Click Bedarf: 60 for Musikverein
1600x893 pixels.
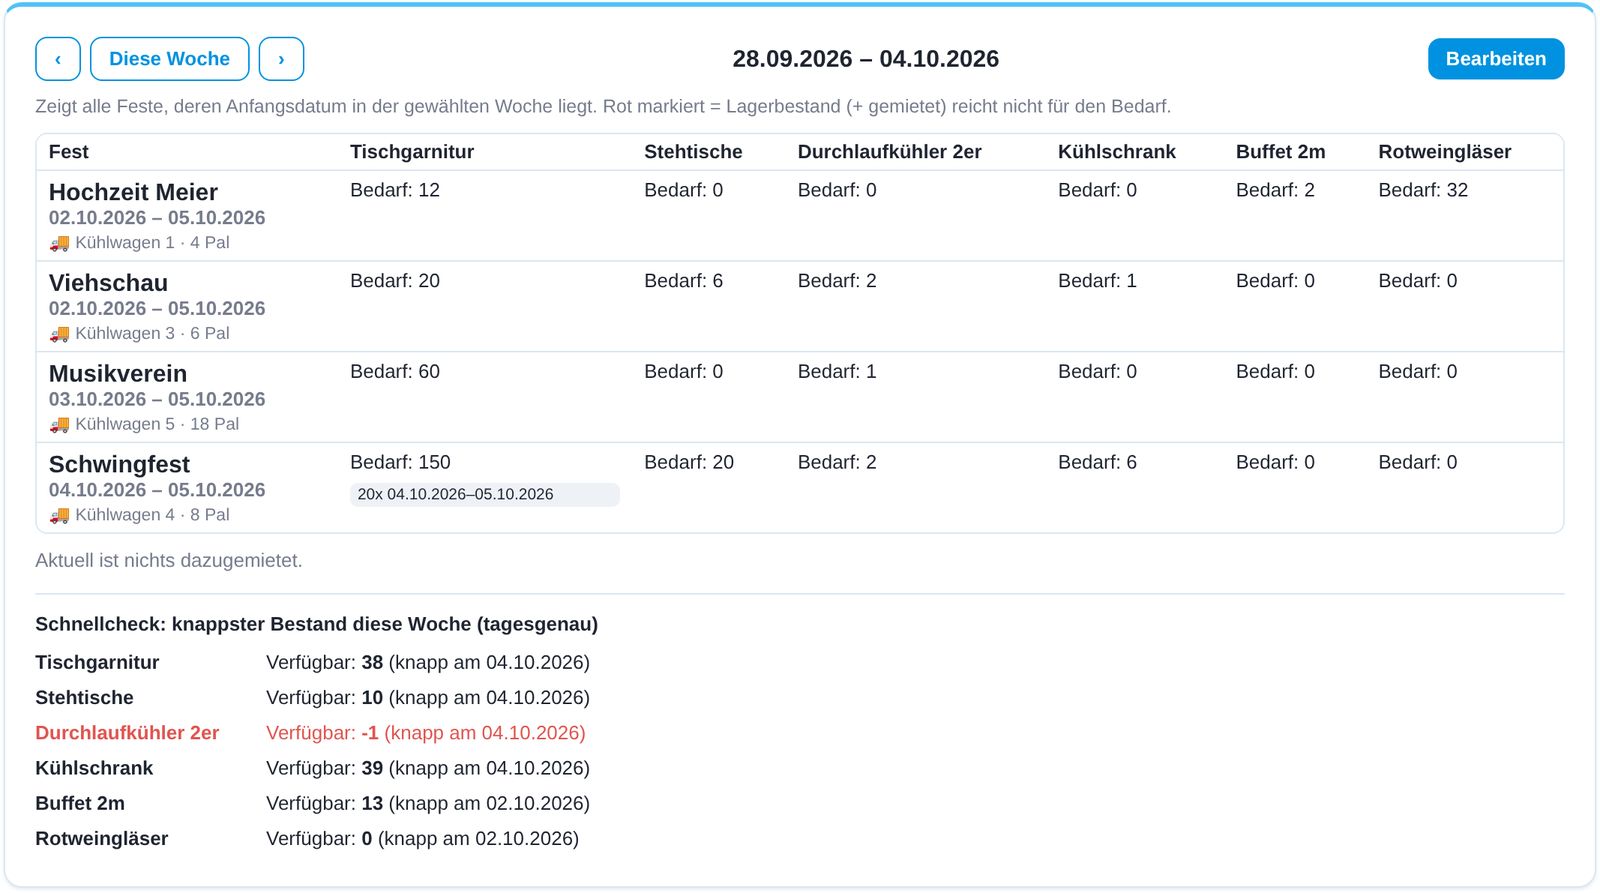(x=395, y=372)
